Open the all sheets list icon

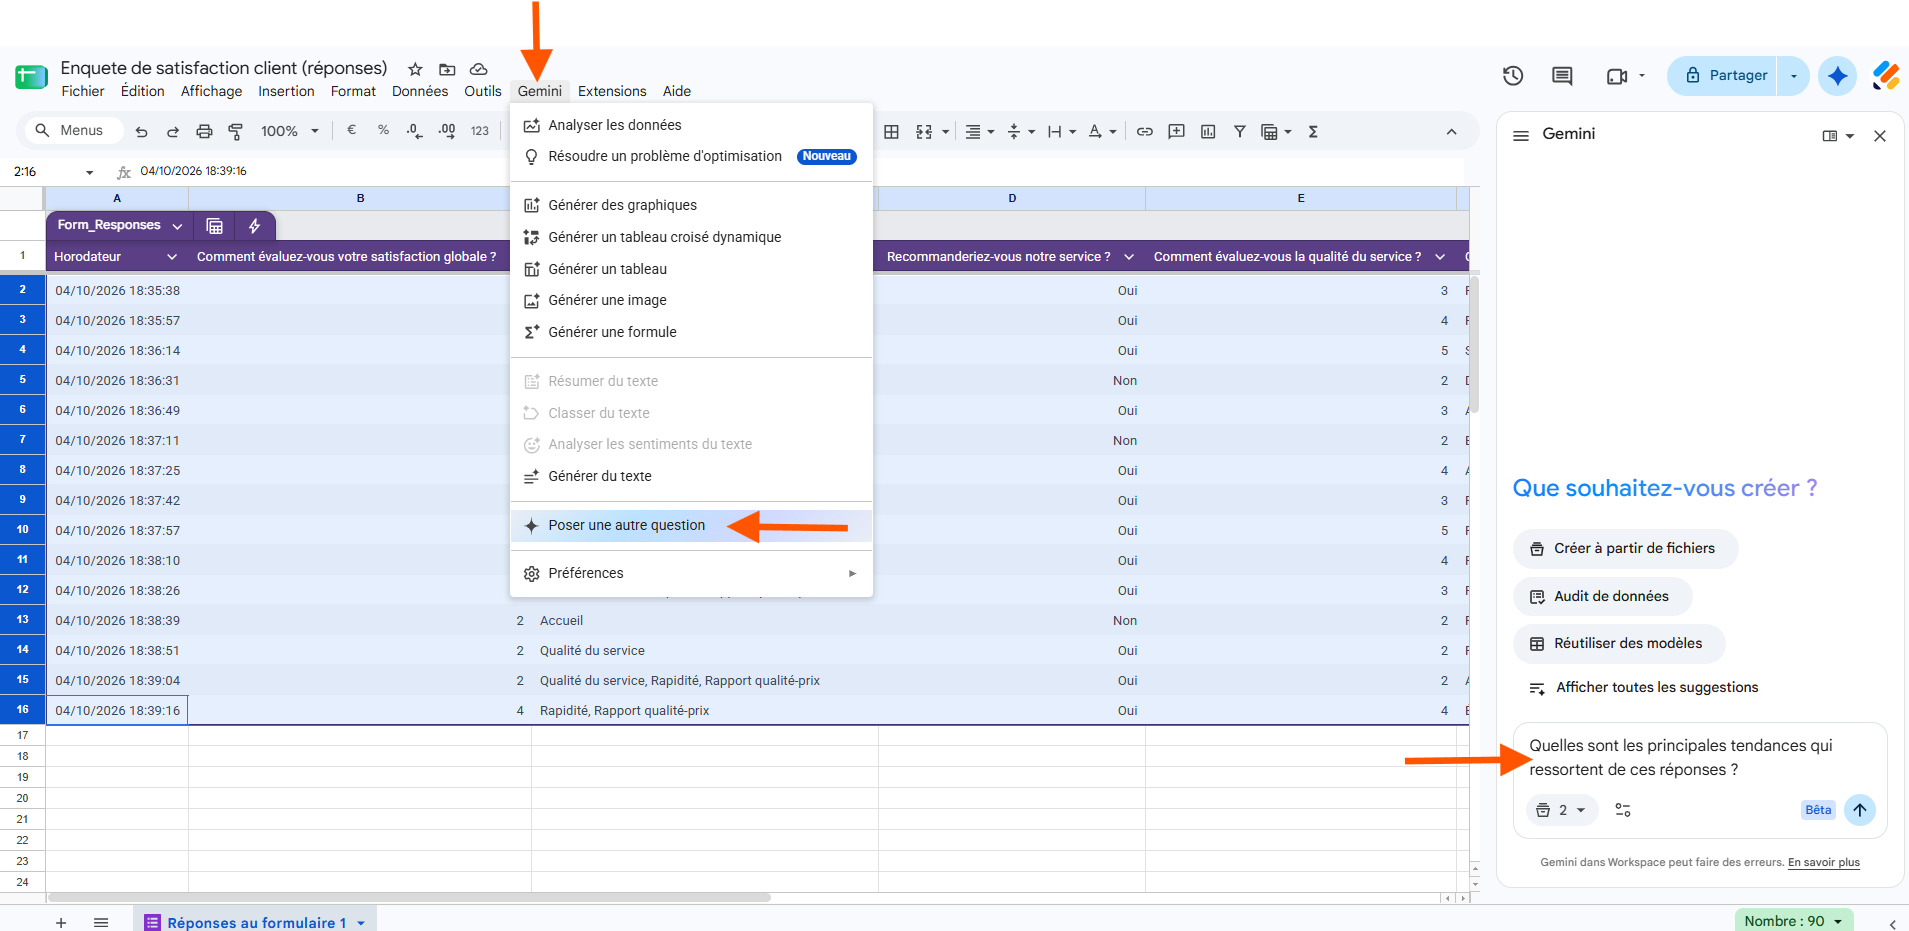(x=101, y=923)
